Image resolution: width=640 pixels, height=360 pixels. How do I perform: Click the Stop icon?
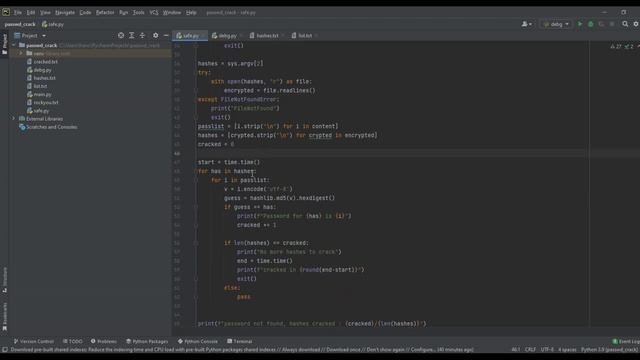coord(612,24)
